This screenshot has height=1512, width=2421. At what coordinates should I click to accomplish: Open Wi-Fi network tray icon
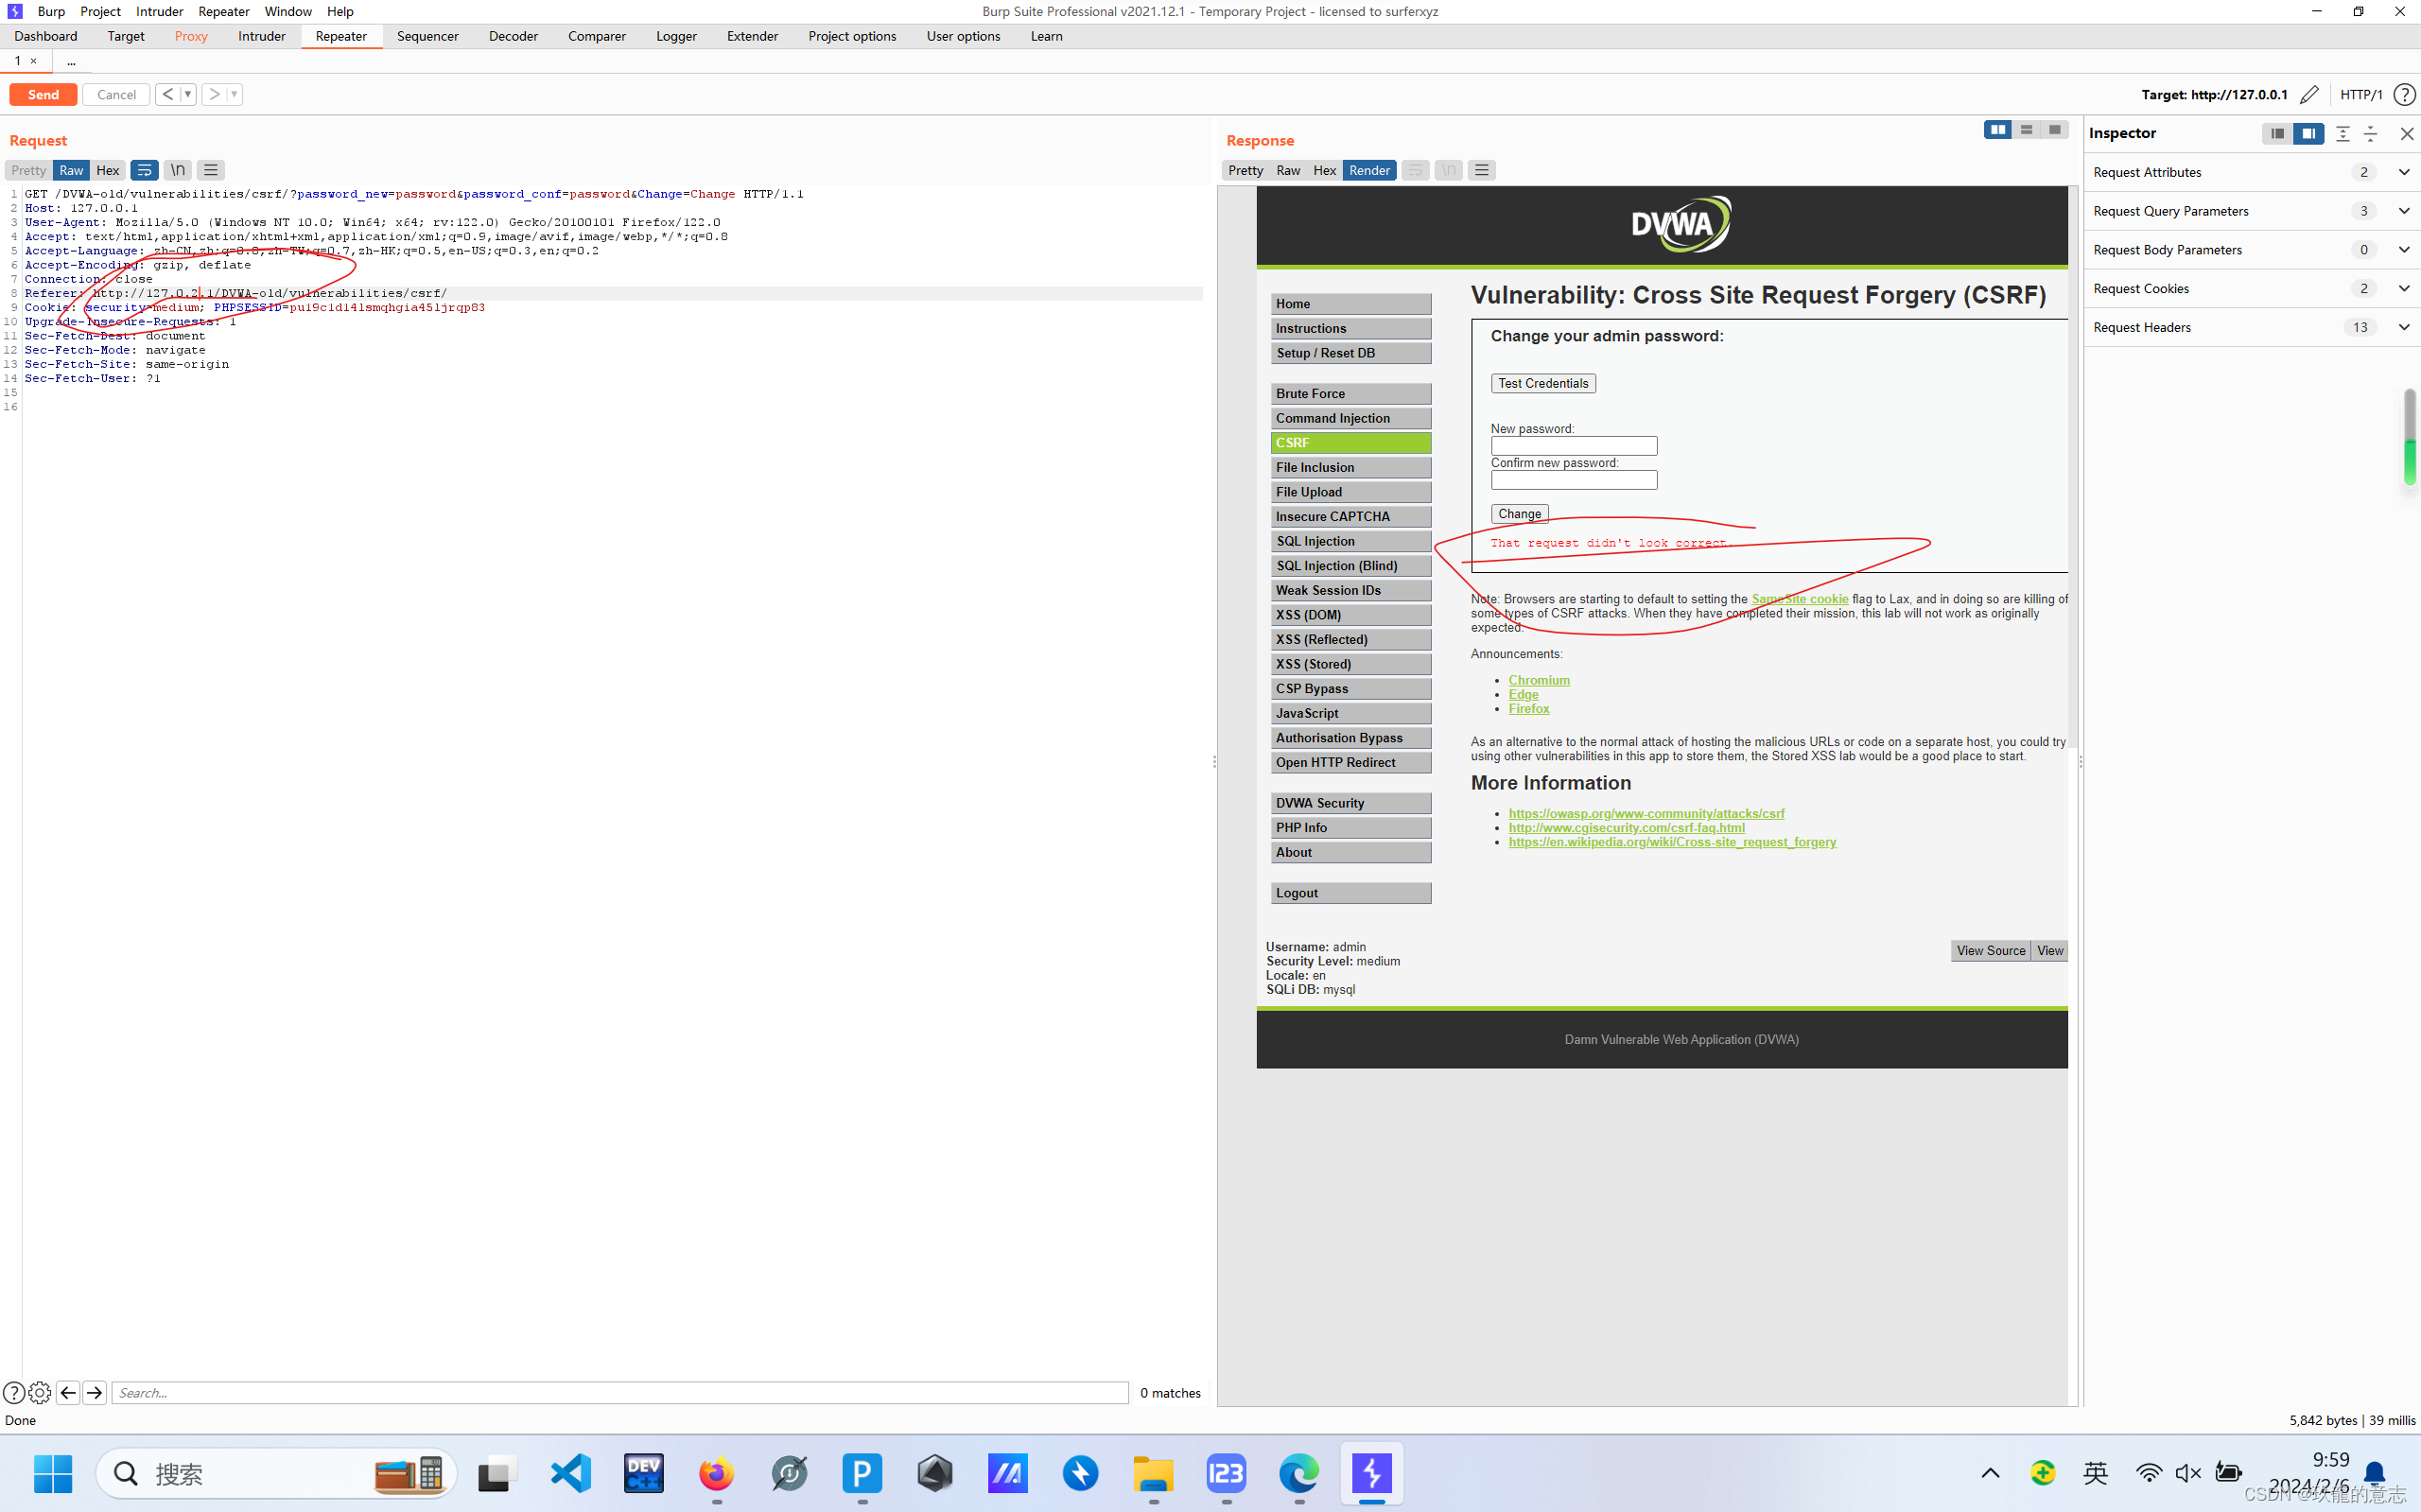(x=2148, y=1473)
